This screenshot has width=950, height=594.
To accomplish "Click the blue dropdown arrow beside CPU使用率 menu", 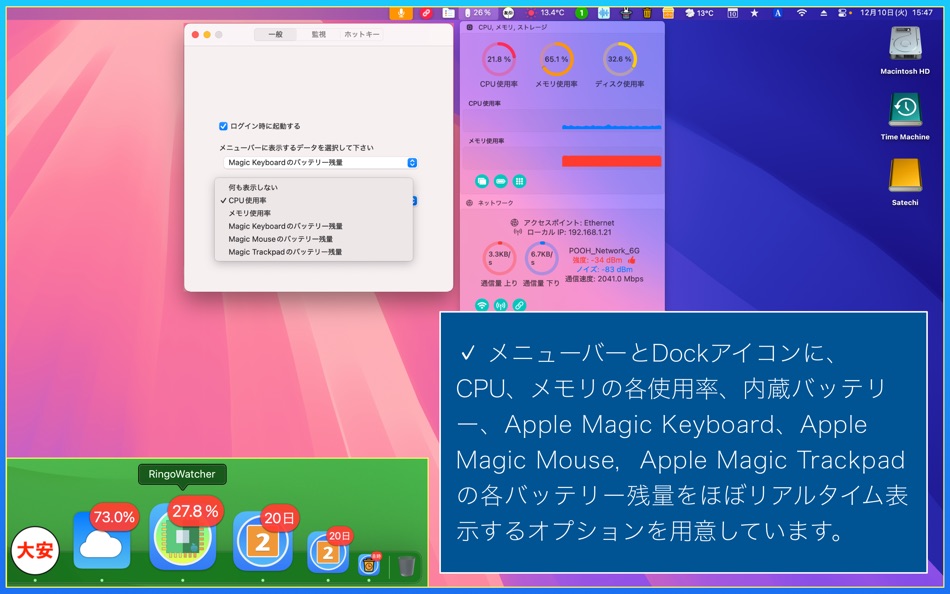I will [414, 201].
